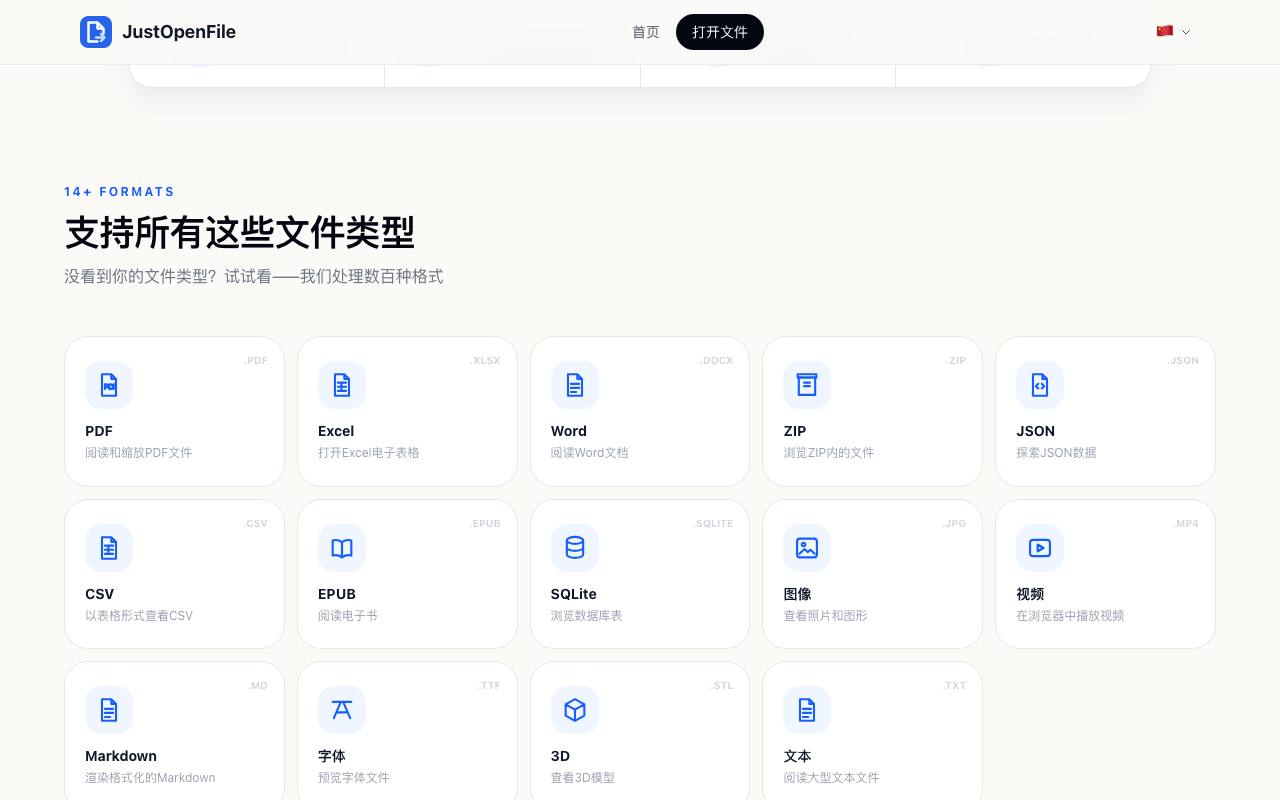Image resolution: width=1280 pixels, height=800 pixels.
Task: Select the 3D card title
Action: click(x=561, y=756)
